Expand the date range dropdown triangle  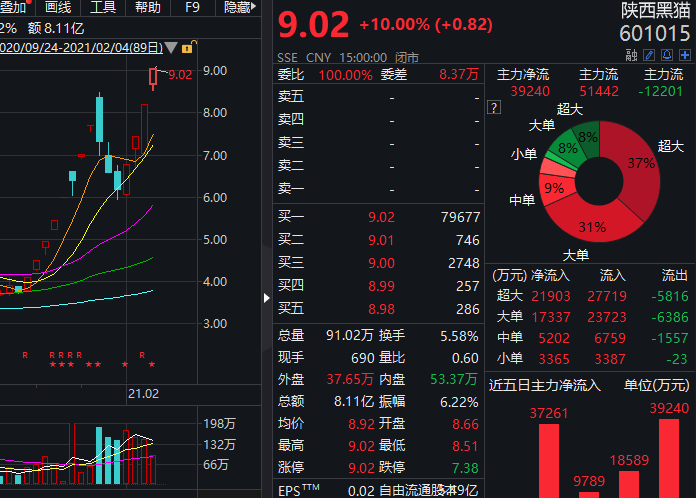click(170, 48)
